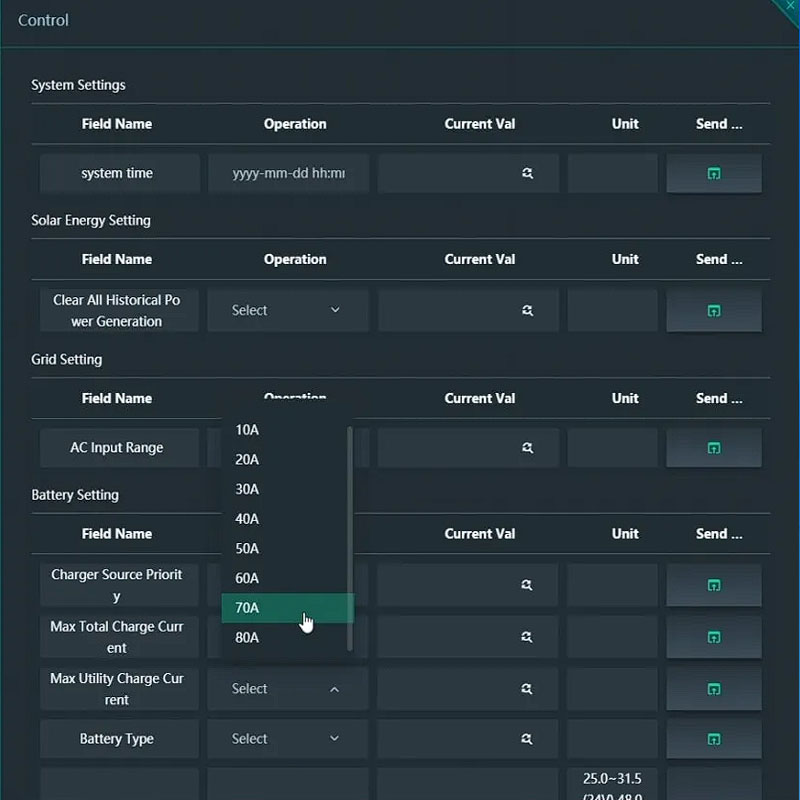Image resolution: width=800 pixels, height=800 pixels.
Task: Click the Battery Setting section heading
Action: [x=75, y=494]
